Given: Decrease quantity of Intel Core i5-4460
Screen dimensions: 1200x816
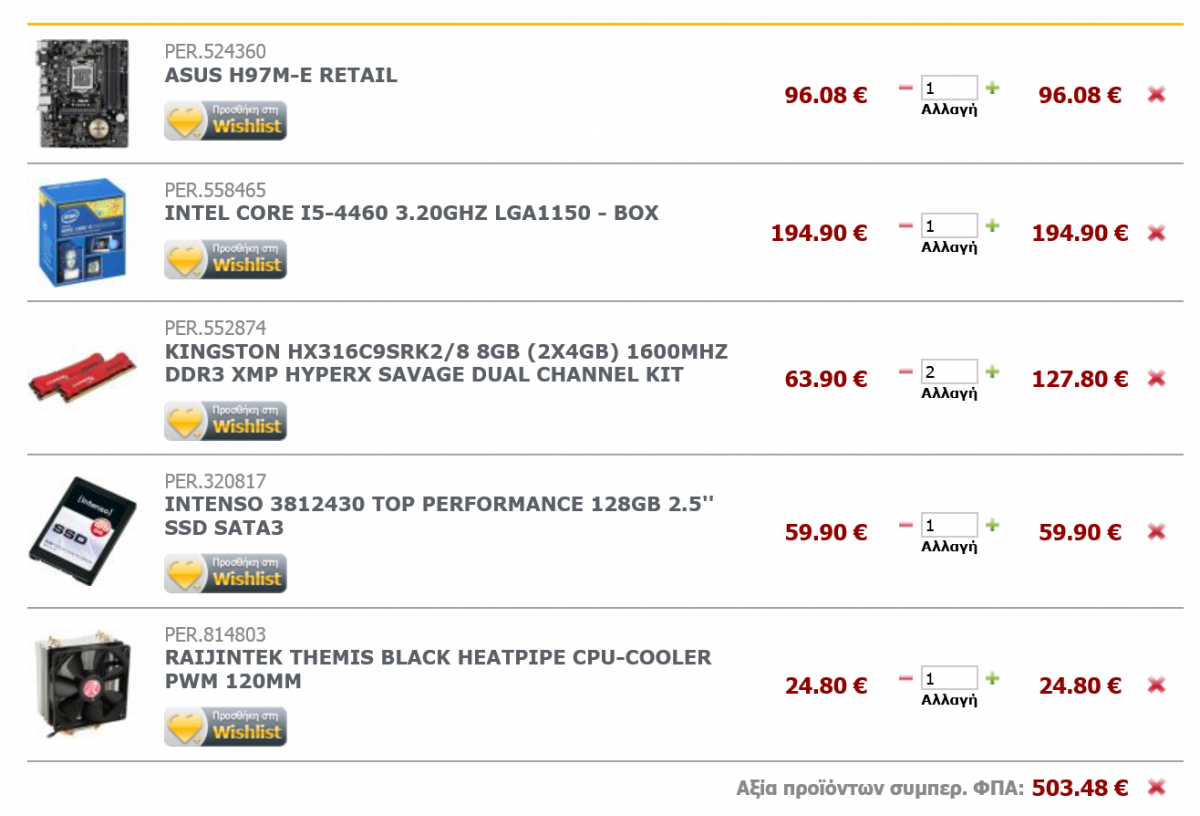Looking at the screenshot, I should (x=906, y=226).
